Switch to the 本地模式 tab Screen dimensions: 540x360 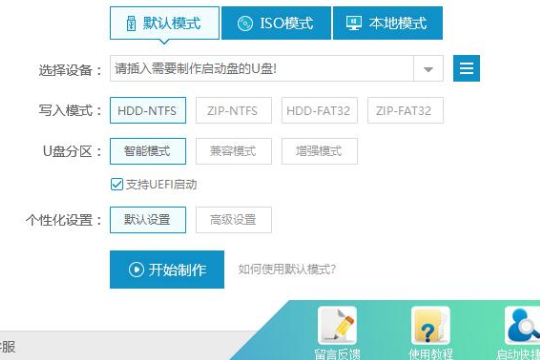point(388,23)
